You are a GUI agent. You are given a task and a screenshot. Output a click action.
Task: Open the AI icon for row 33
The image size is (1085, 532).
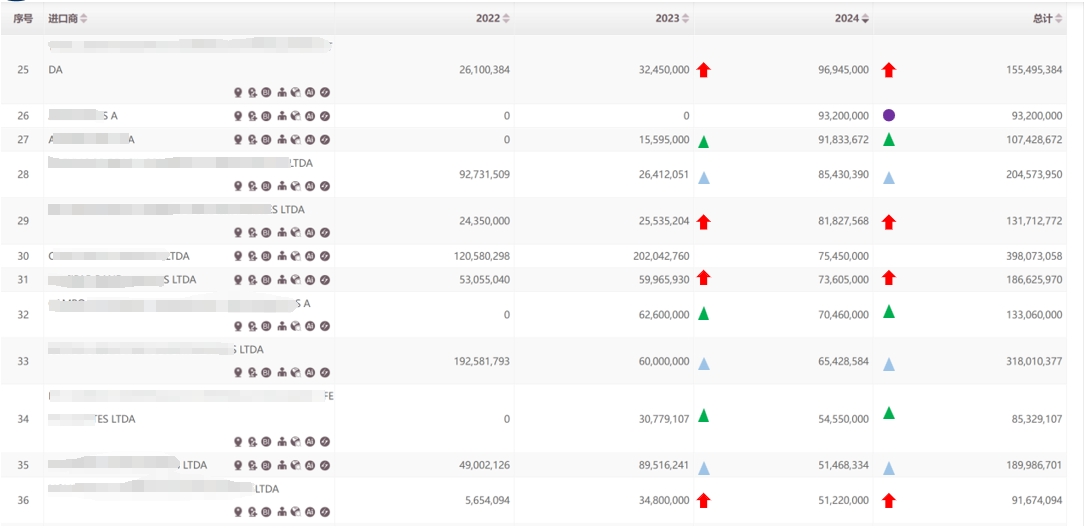(x=310, y=373)
